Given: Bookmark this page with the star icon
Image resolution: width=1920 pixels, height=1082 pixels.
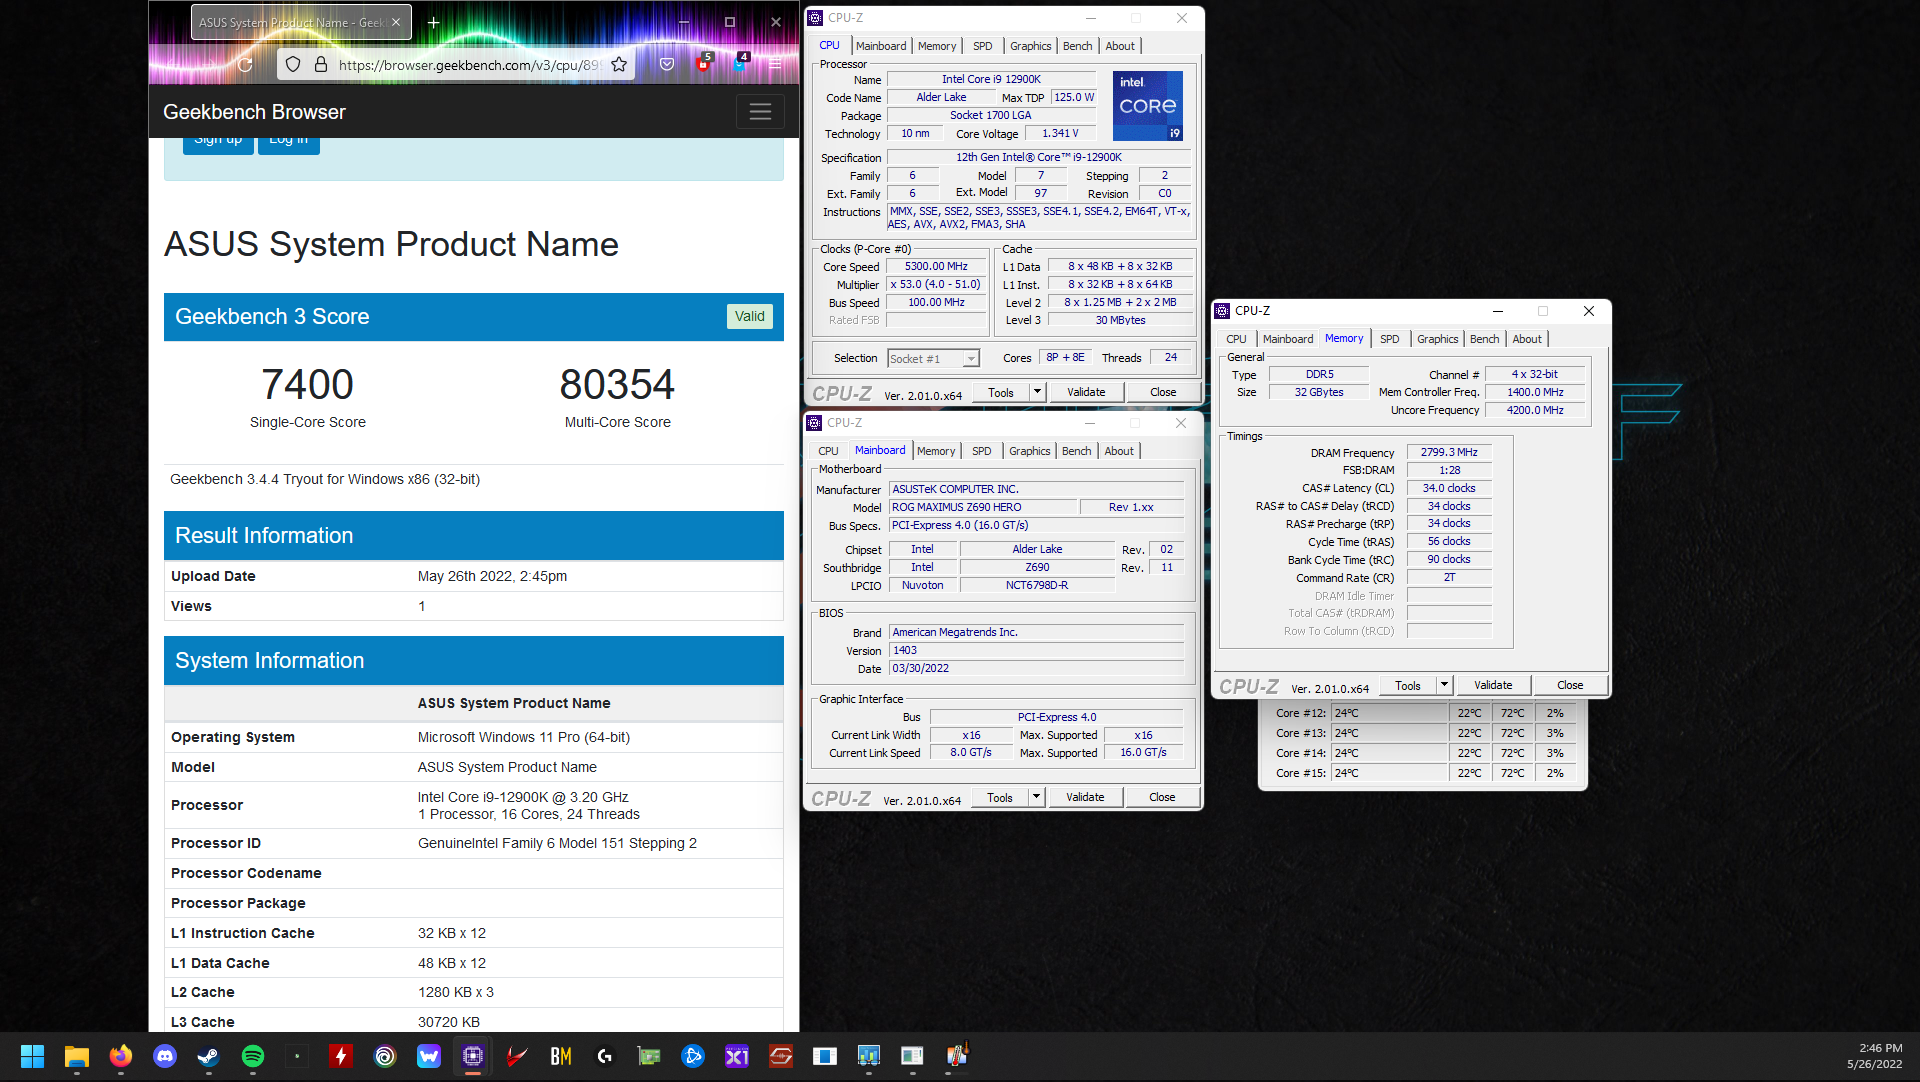Looking at the screenshot, I should click(x=619, y=65).
